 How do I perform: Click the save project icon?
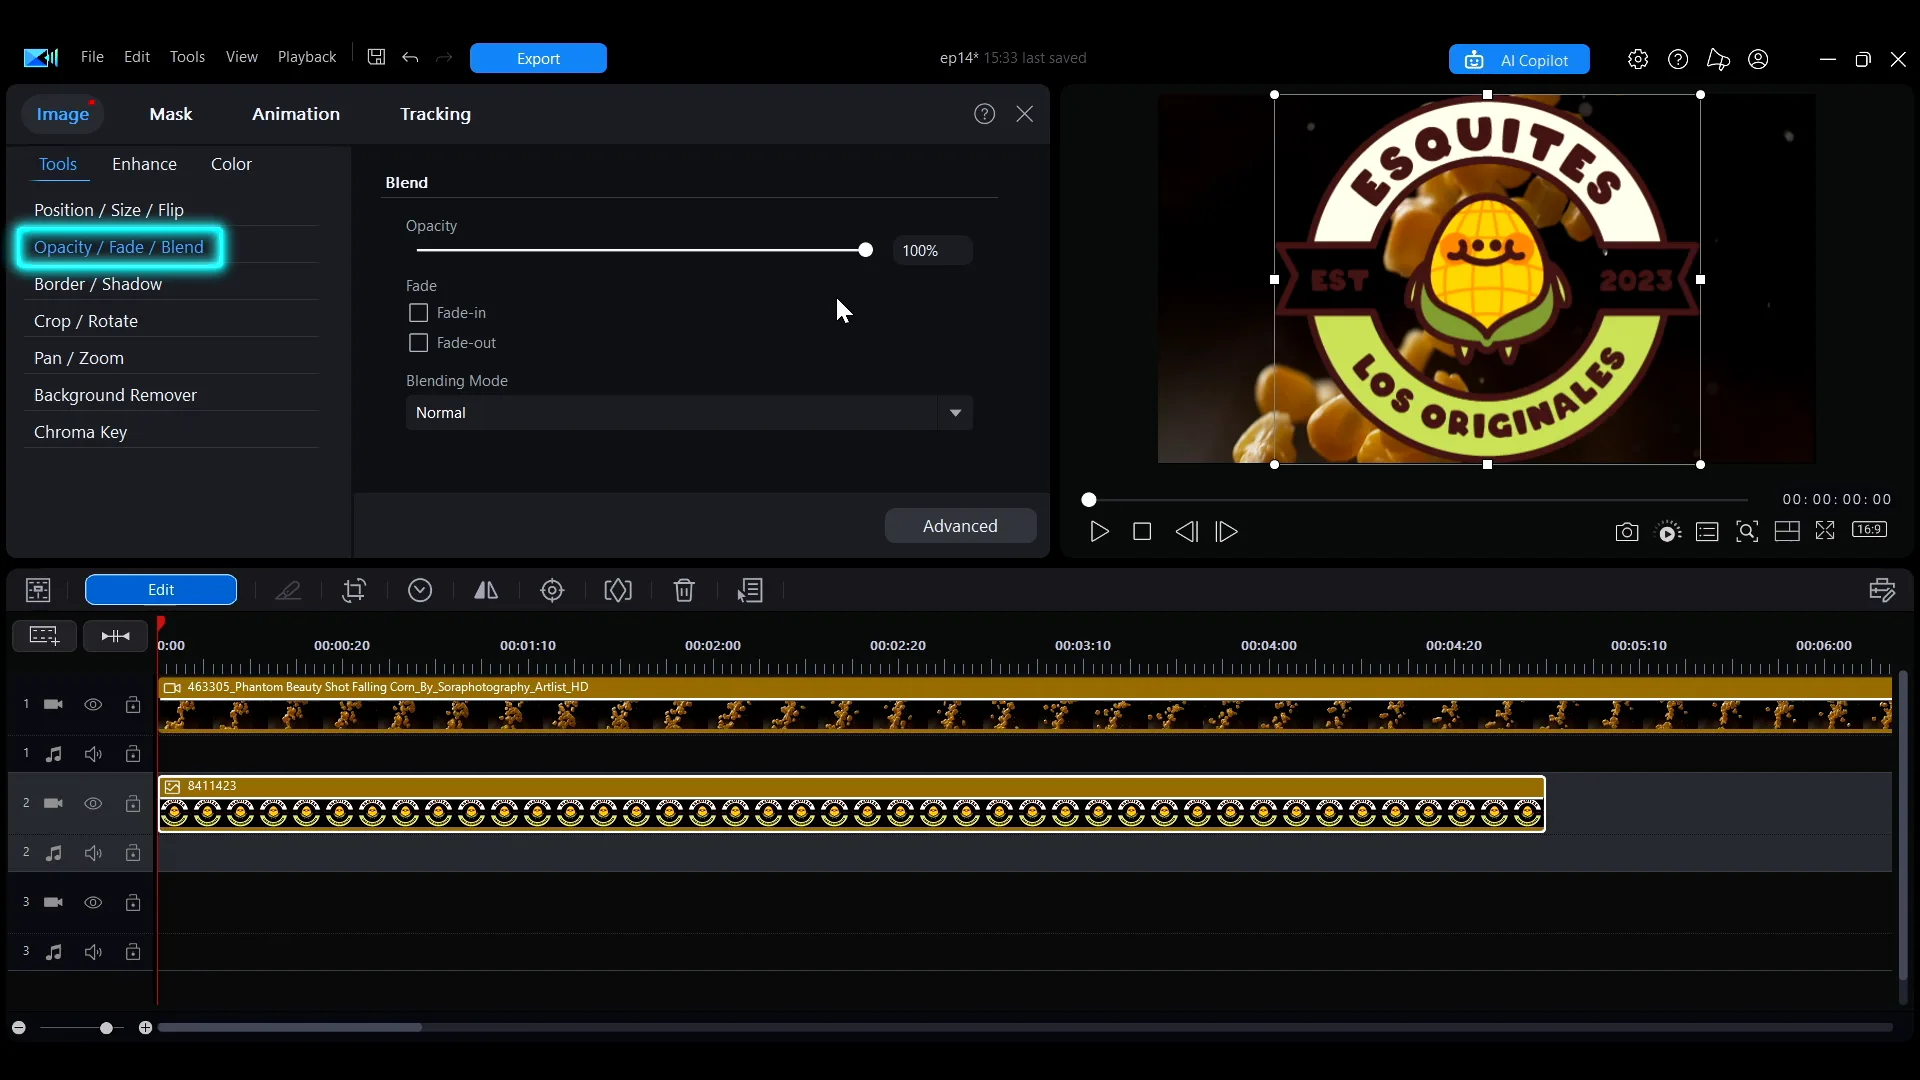376,57
